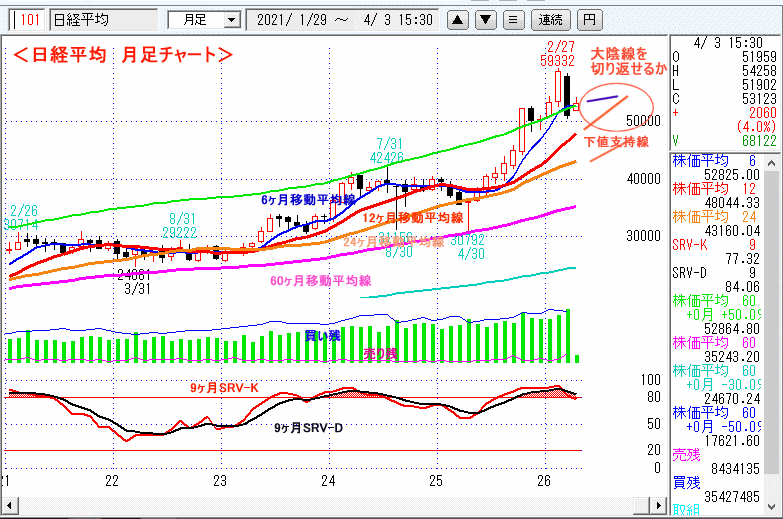Click the side panel scrollbar up arrow
The width and height of the screenshot is (783, 519).
772,163
